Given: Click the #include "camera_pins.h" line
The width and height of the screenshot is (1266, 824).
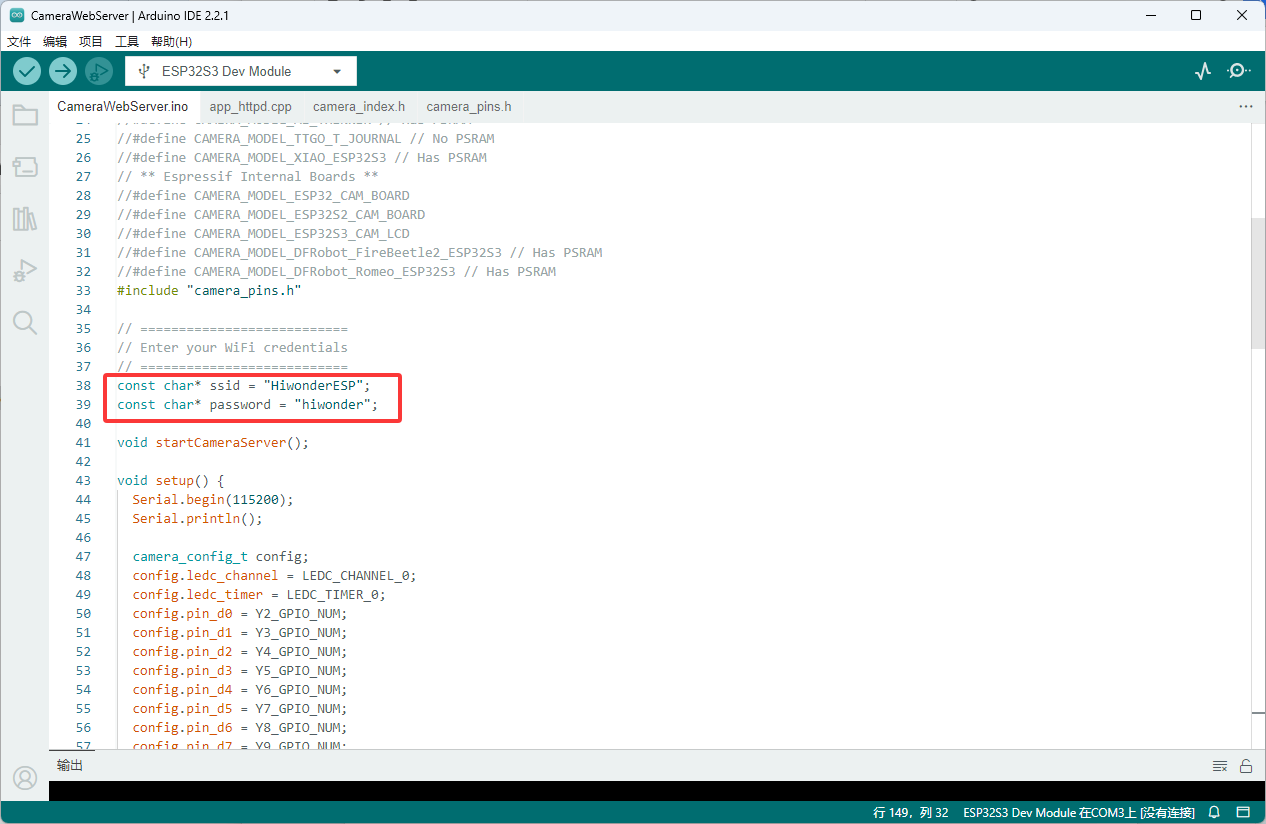Looking at the screenshot, I should (x=209, y=290).
